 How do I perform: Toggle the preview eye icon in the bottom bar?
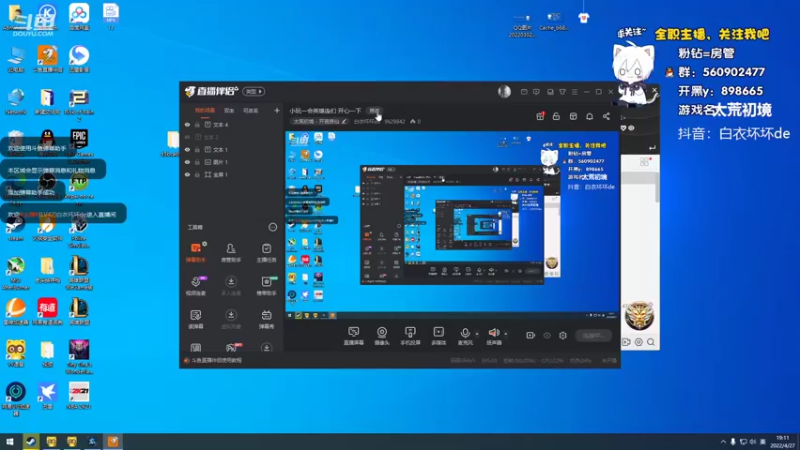pos(547,335)
